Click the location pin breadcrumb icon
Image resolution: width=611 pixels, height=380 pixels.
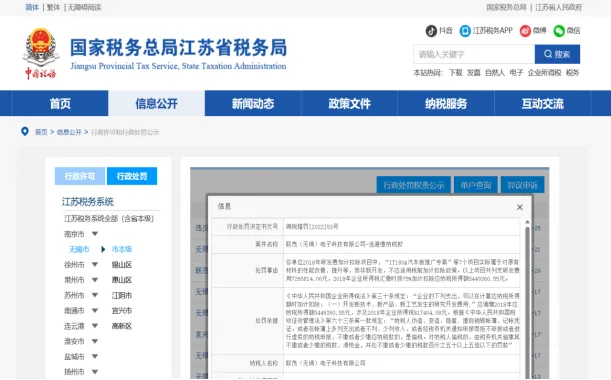[25, 131]
